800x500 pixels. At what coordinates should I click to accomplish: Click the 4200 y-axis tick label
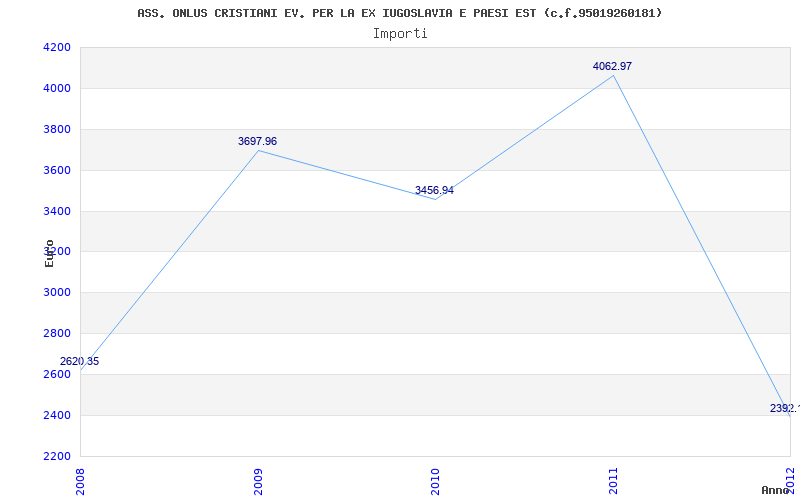tap(56, 48)
